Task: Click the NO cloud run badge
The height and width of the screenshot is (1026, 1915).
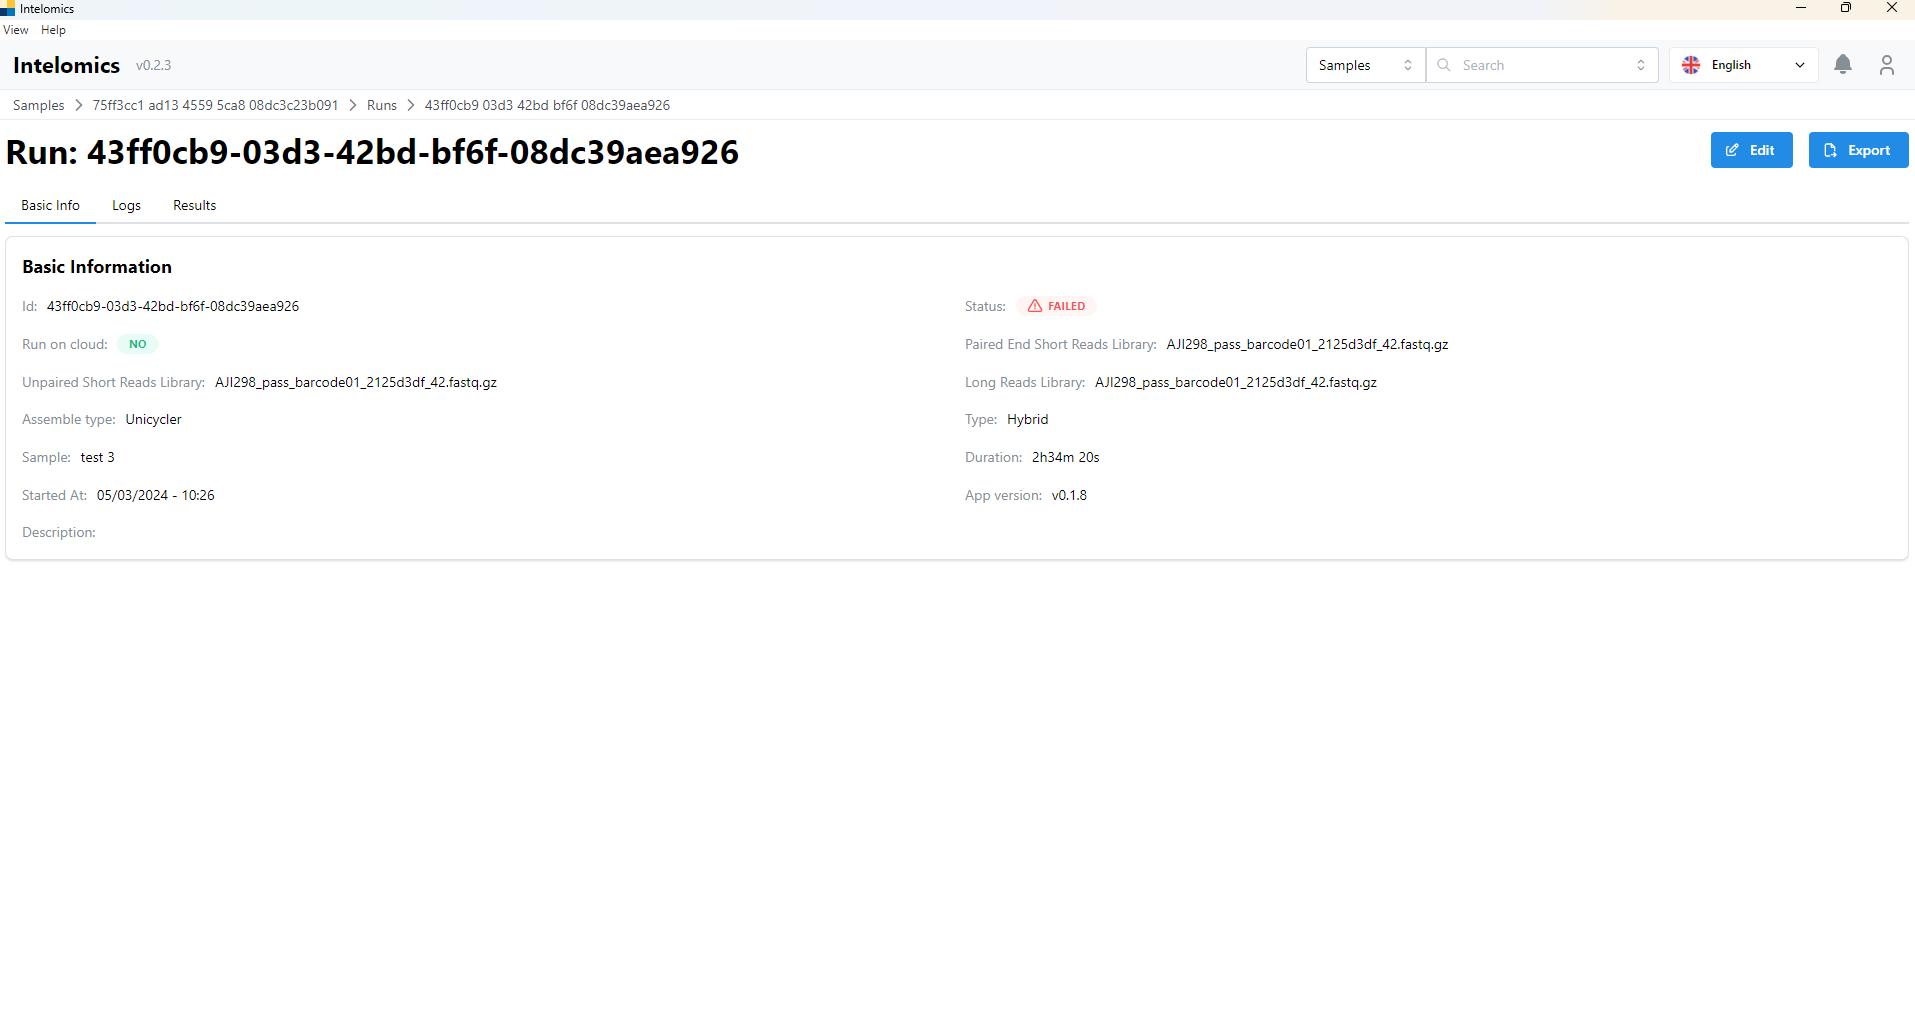Action: pyautogui.click(x=138, y=344)
